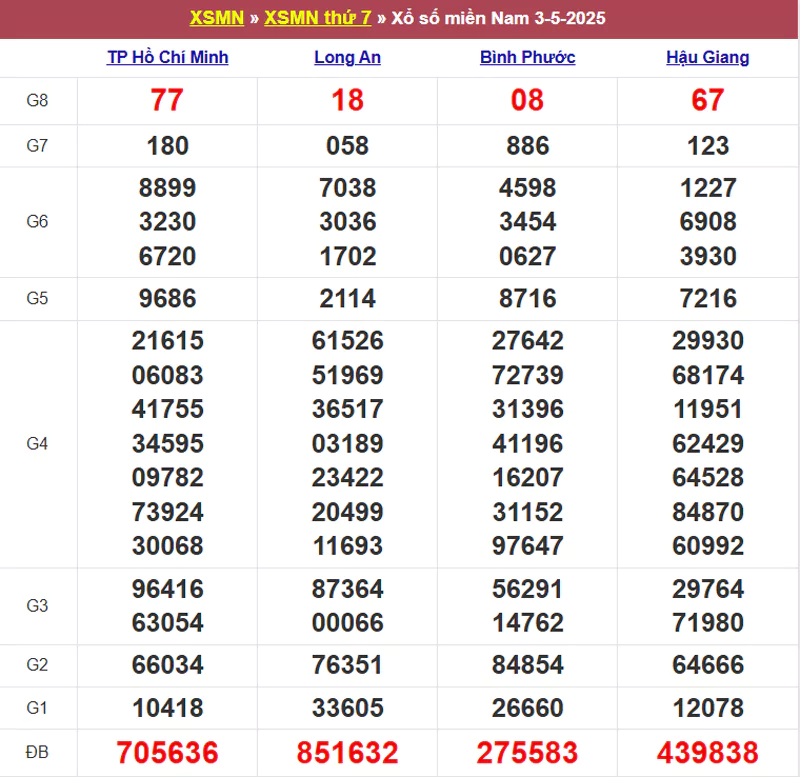This screenshot has height=777, width=800.
Task: Click G2 number 64666
Action: [x=708, y=665]
